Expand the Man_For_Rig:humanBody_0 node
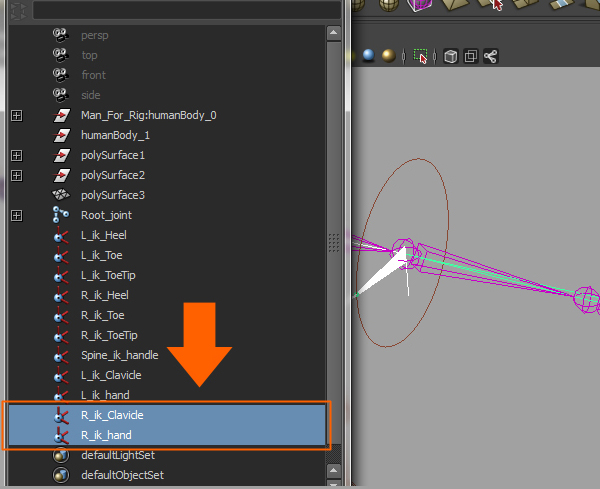 (16, 115)
